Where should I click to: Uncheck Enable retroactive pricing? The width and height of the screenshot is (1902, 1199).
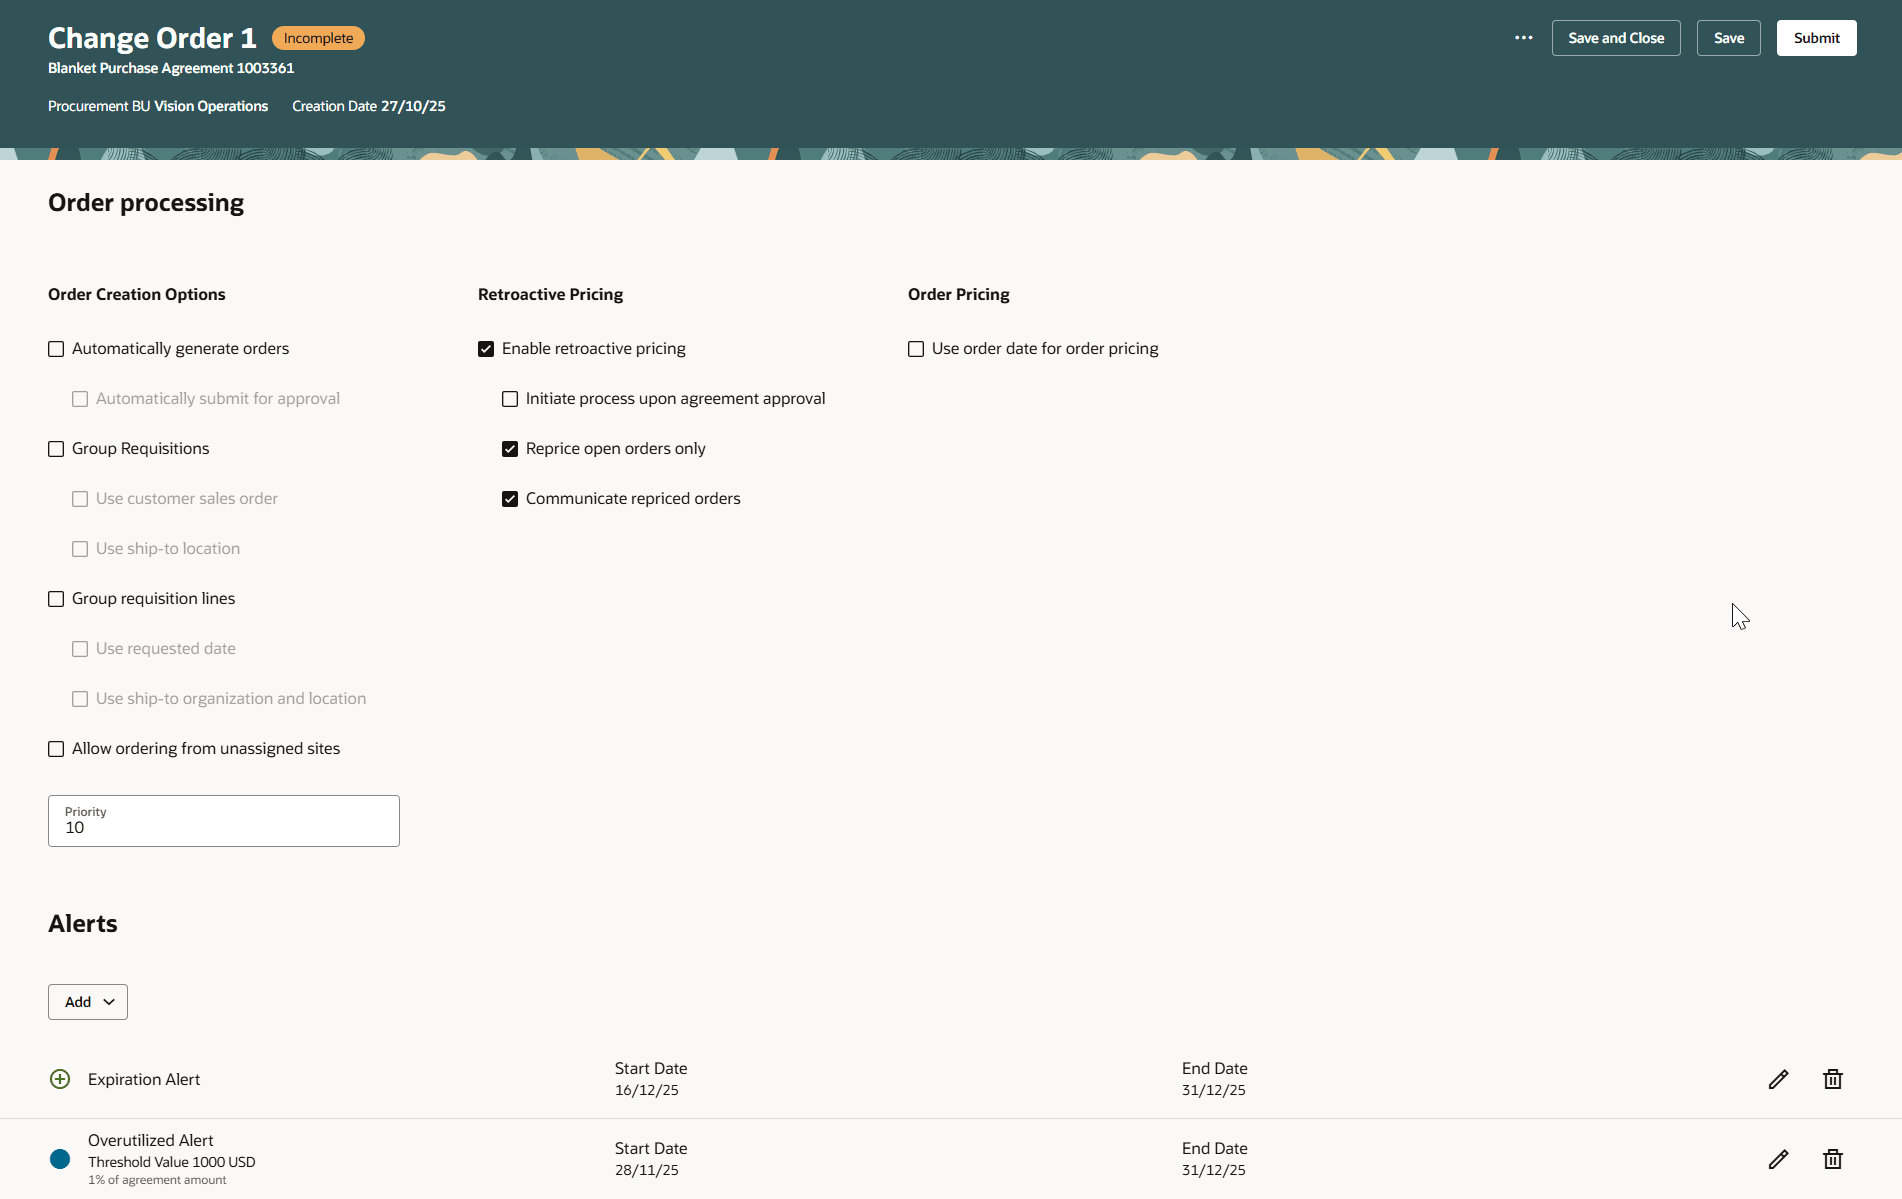[486, 348]
